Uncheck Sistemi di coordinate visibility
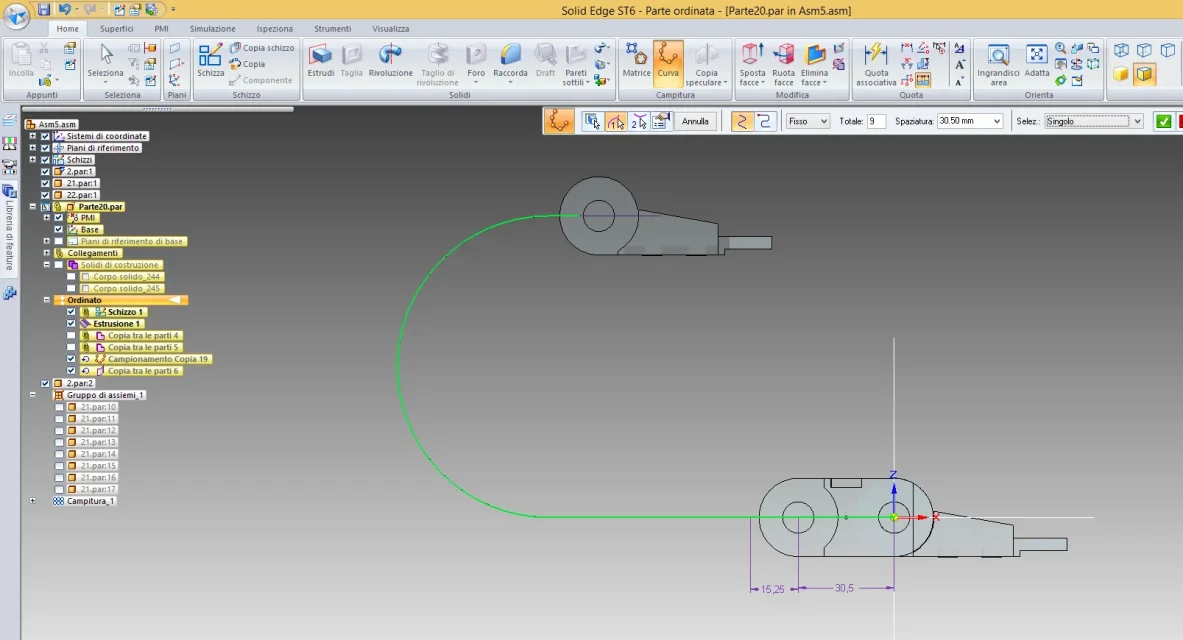 [45, 137]
